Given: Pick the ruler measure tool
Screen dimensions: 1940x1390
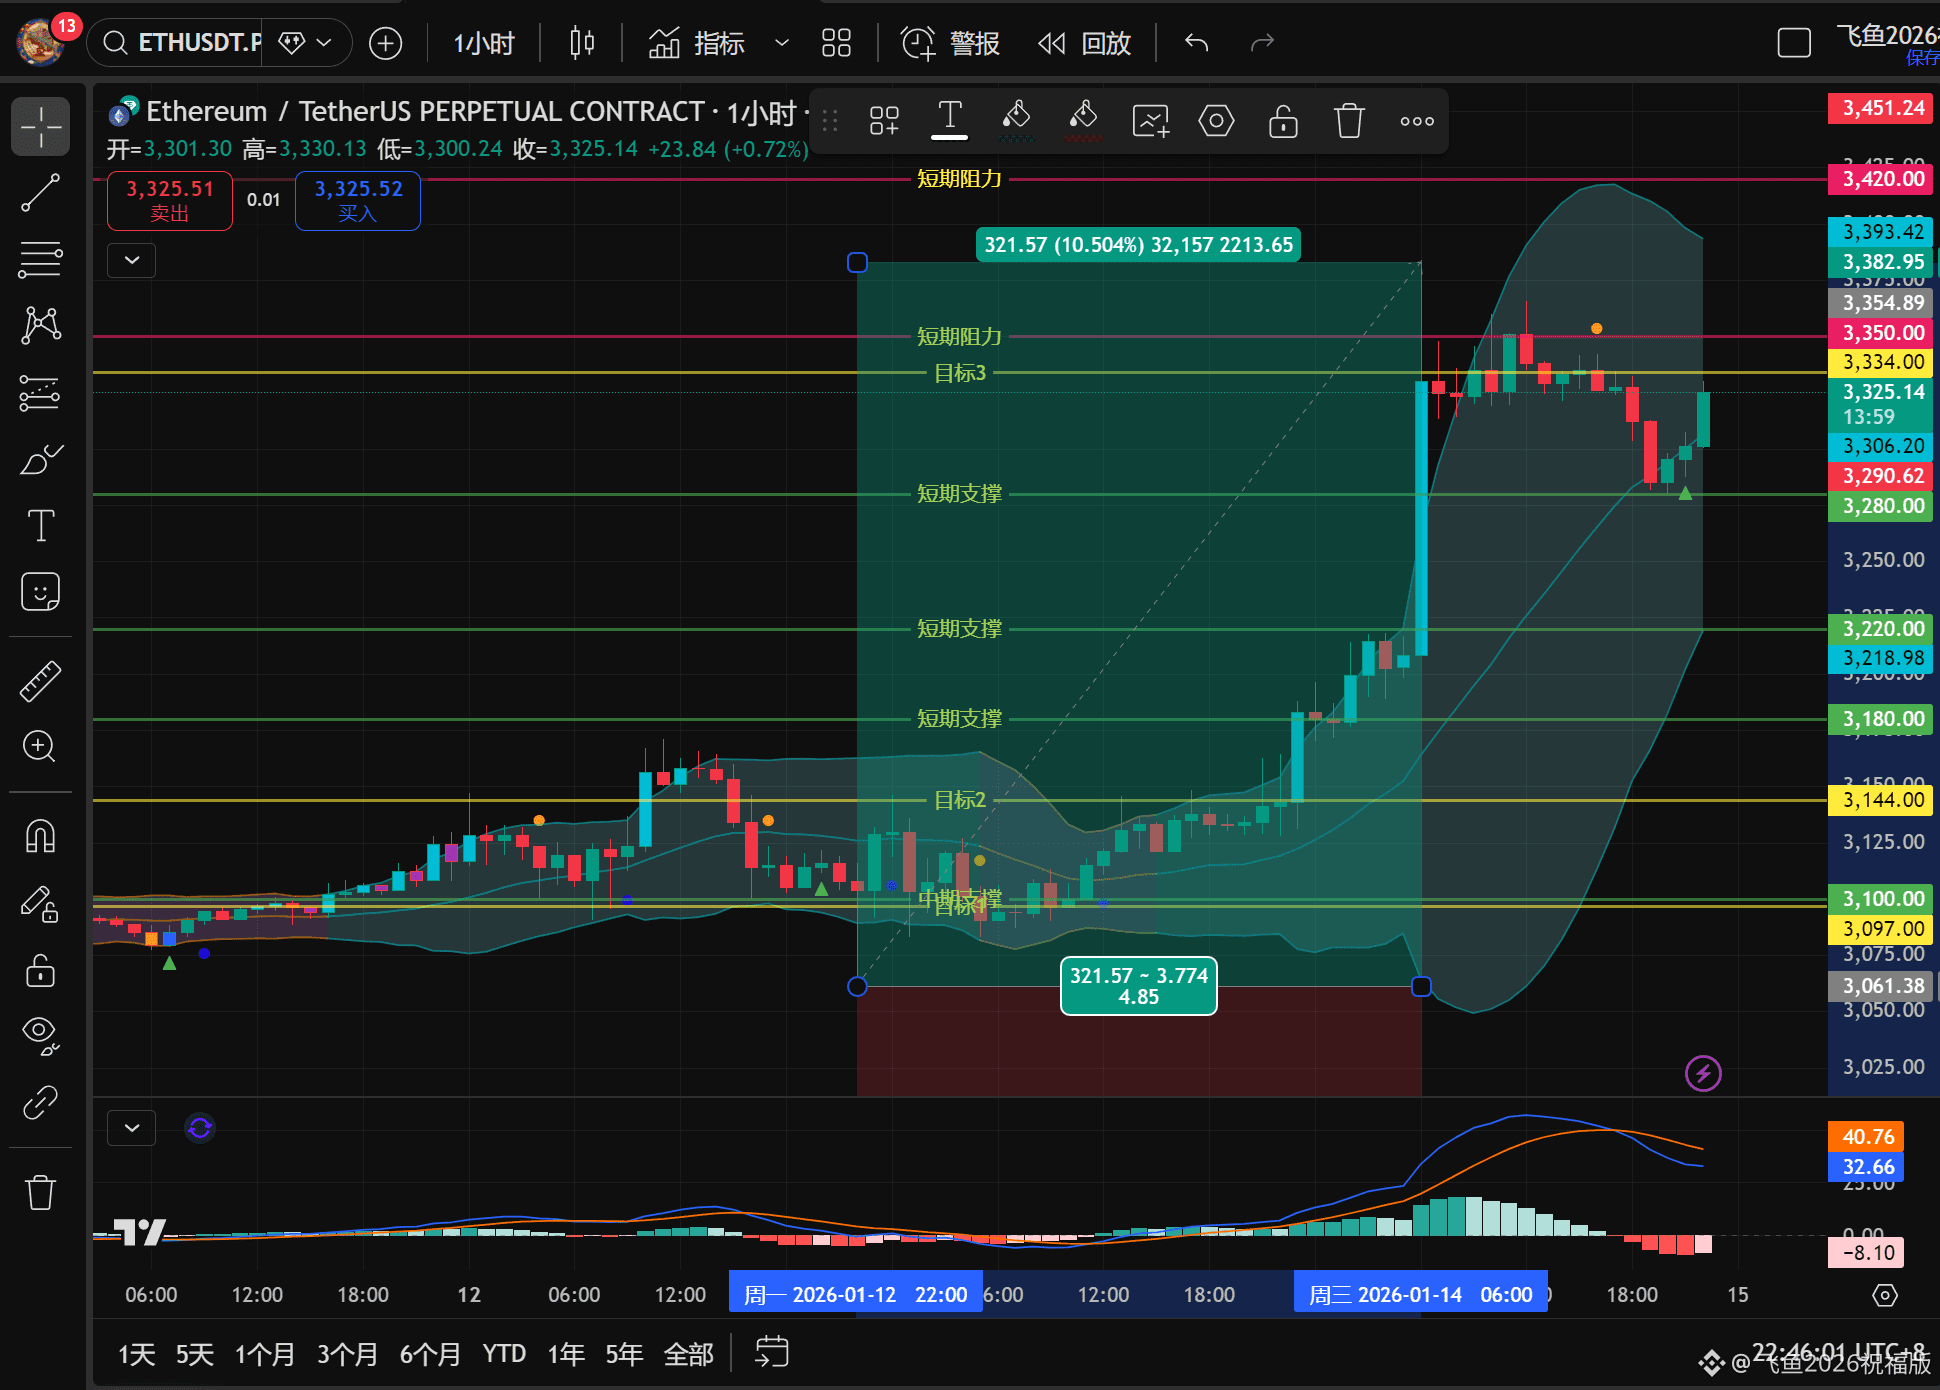Looking at the screenshot, I should point(40,681).
